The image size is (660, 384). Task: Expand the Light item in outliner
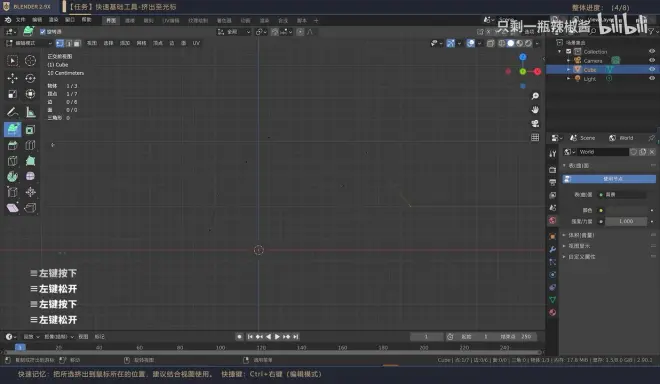point(568,78)
